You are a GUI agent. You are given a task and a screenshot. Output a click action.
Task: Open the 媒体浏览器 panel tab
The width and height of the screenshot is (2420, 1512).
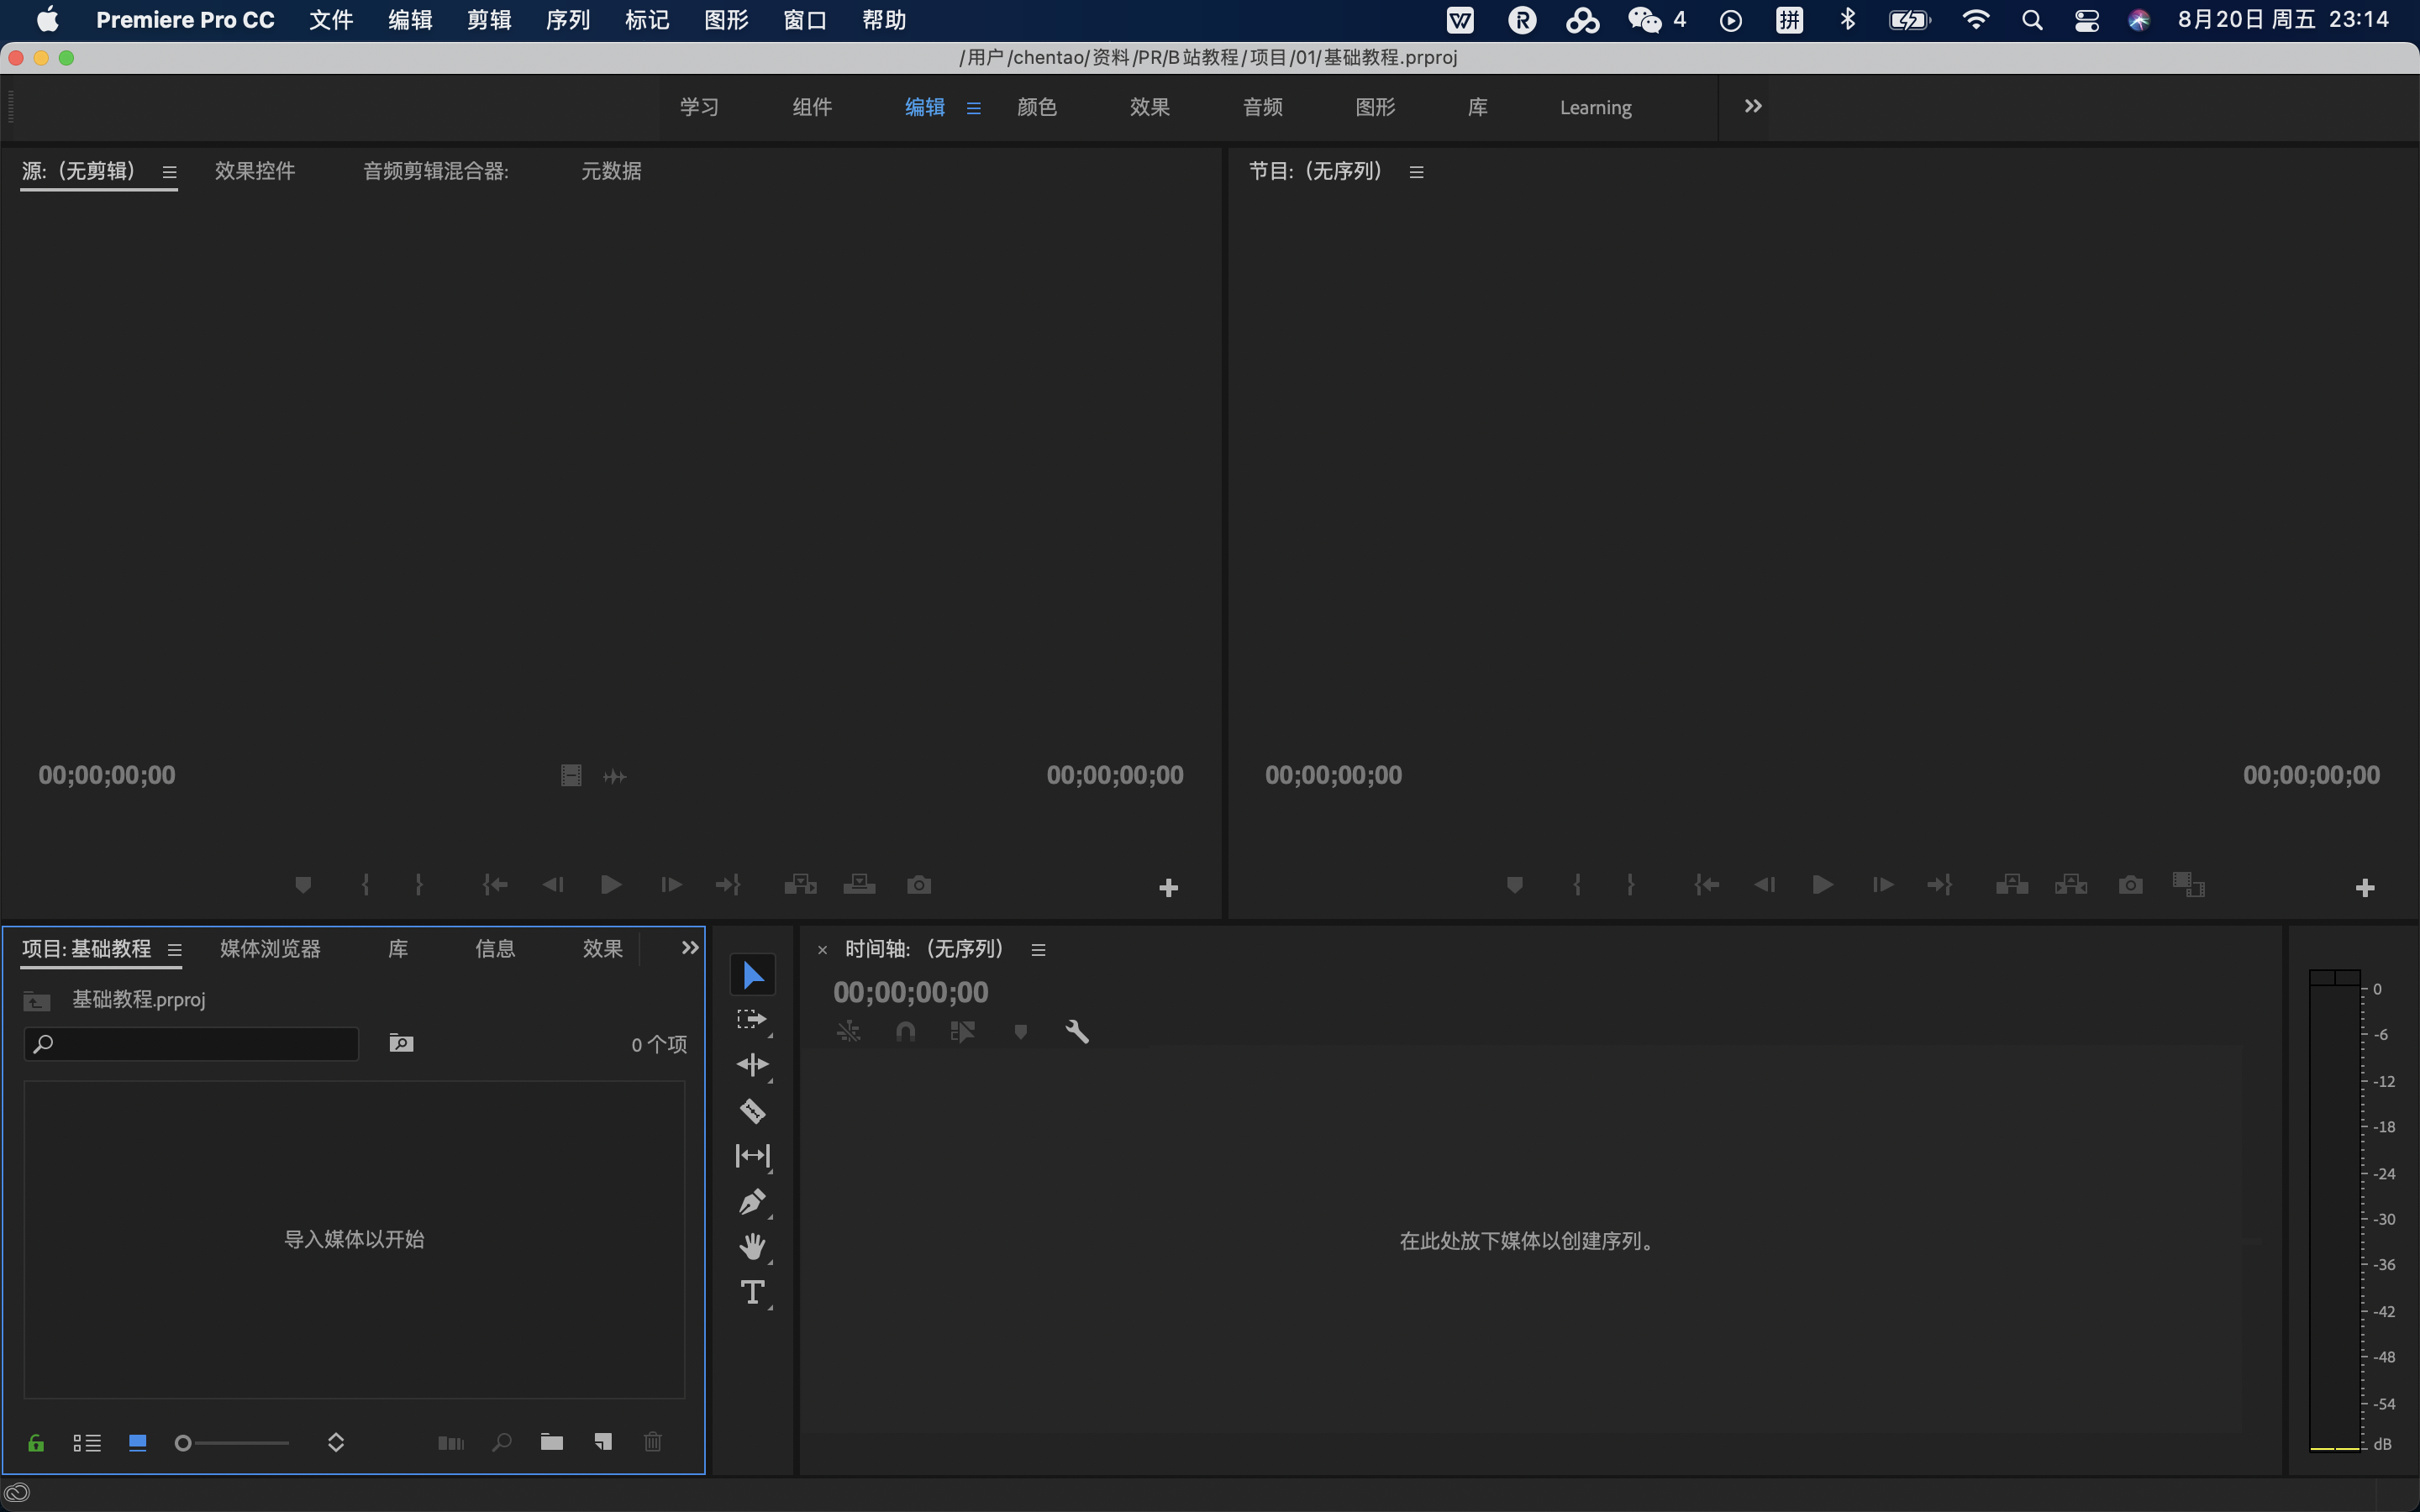(270, 949)
